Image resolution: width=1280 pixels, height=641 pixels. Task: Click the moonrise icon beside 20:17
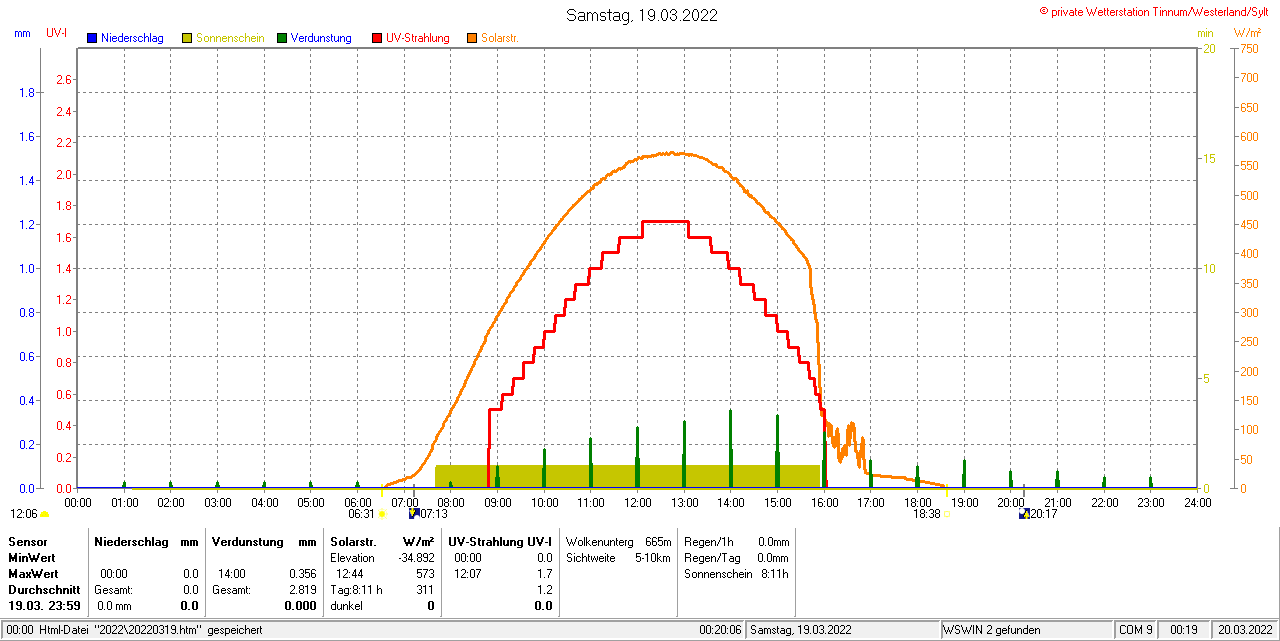tap(1024, 514)
